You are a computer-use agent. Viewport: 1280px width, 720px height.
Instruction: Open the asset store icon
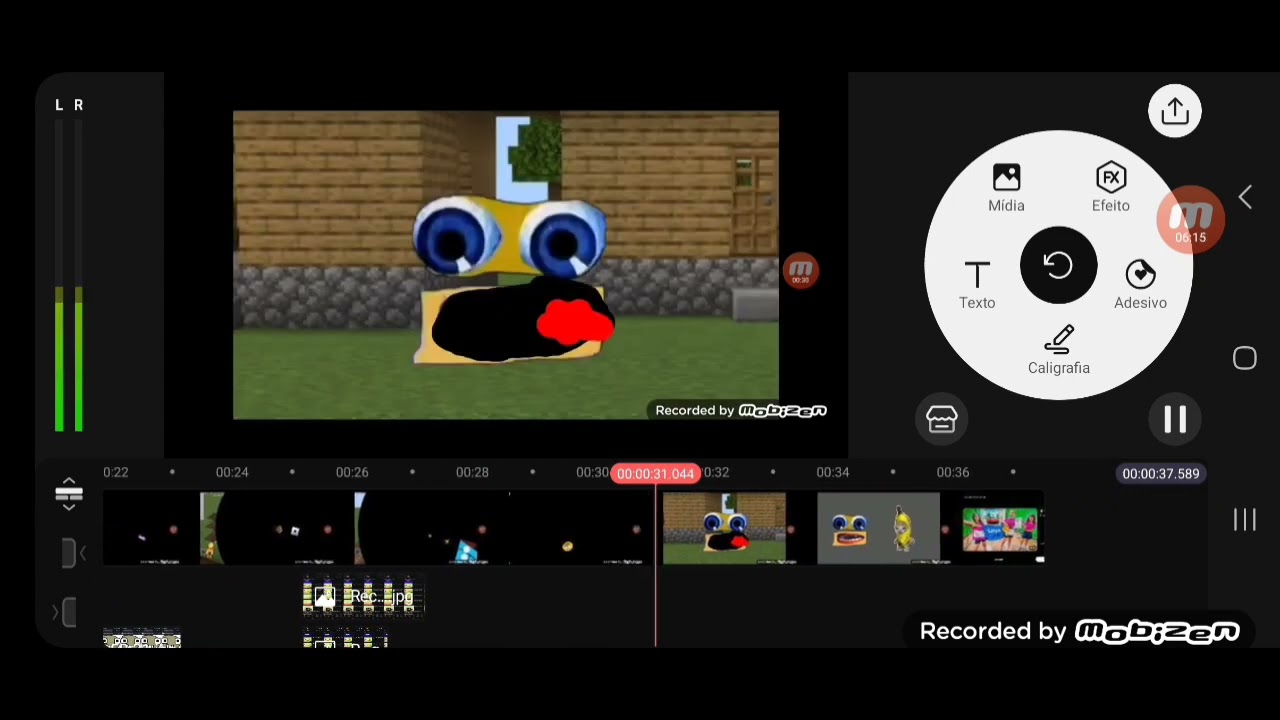941,420
